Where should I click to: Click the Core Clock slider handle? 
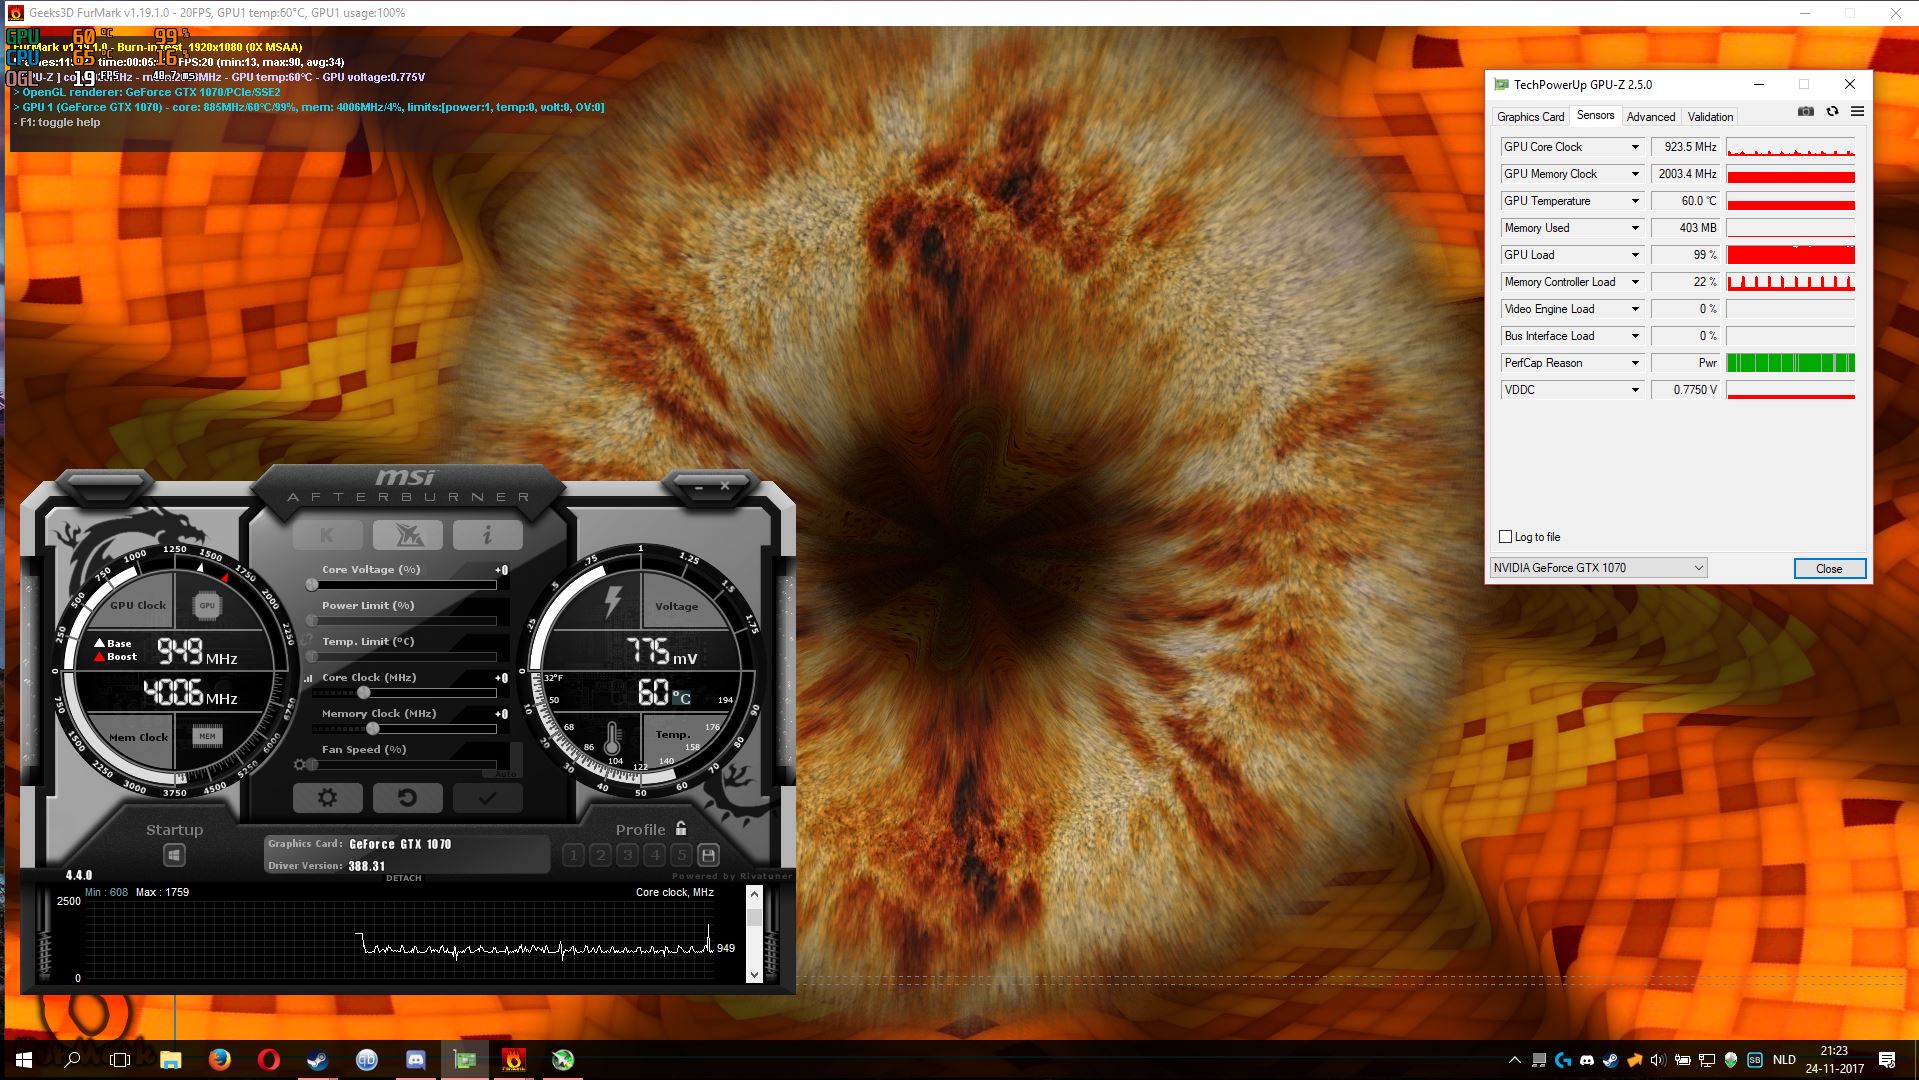point(364,693)
